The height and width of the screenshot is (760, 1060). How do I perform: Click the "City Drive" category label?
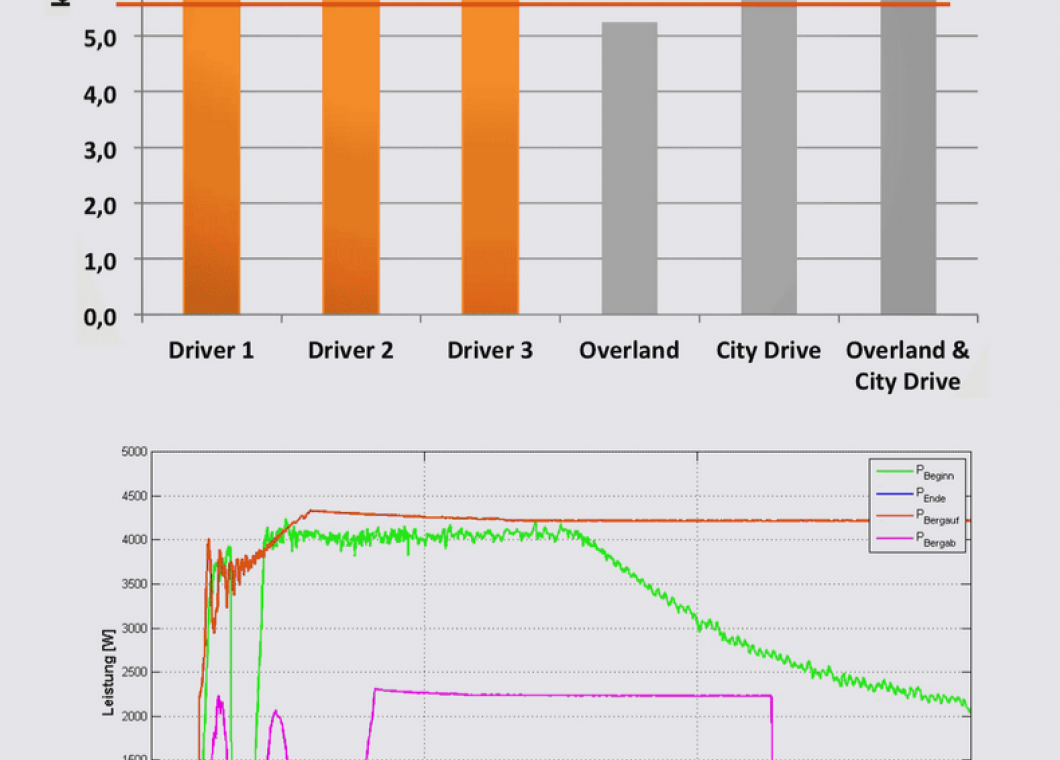pyautogui.click(x=769, y=351)
